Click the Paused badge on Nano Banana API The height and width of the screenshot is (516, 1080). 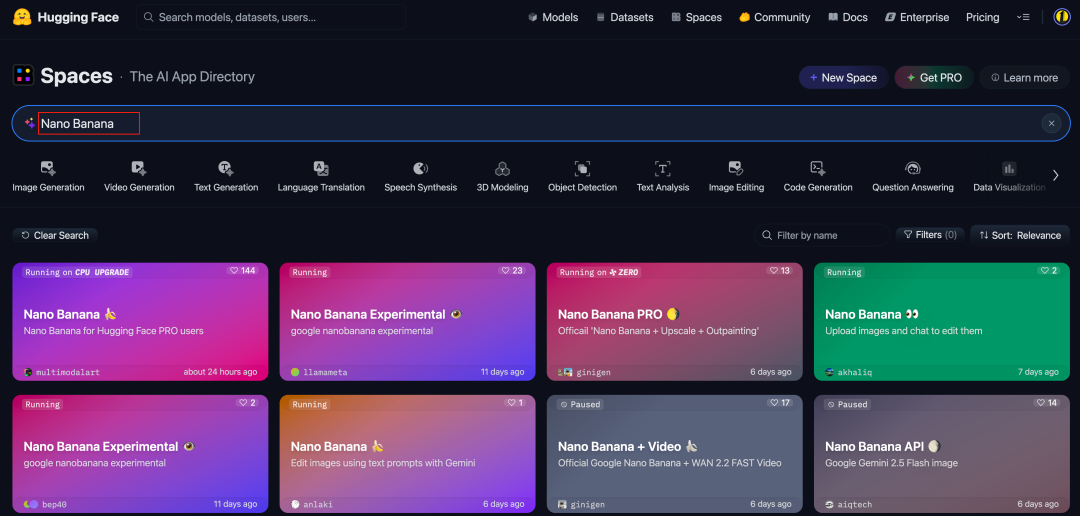coord(848,404)
